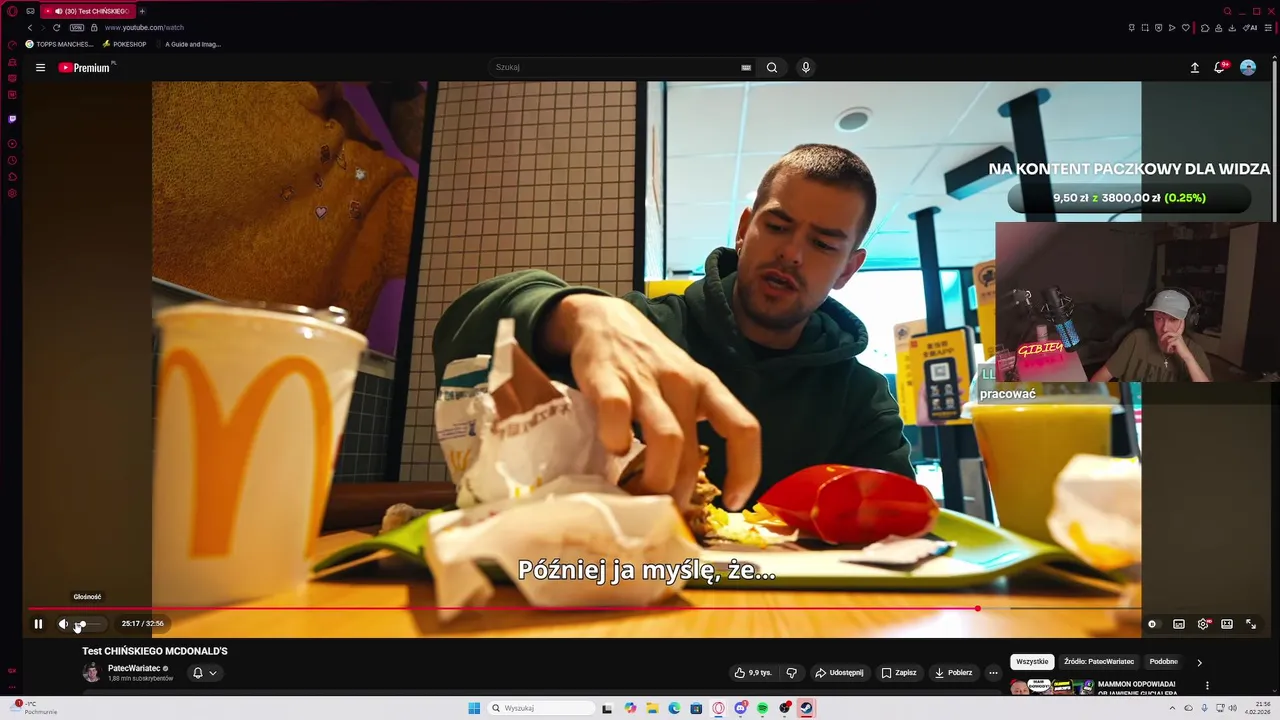This screenshot has height=720, width=1280.
Task: Click the YouTube search magnifier button
Action: point(772,68)
